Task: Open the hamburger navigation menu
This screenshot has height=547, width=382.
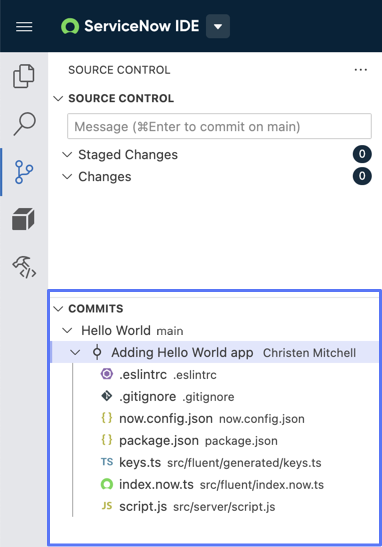Action: coord(24,27)
